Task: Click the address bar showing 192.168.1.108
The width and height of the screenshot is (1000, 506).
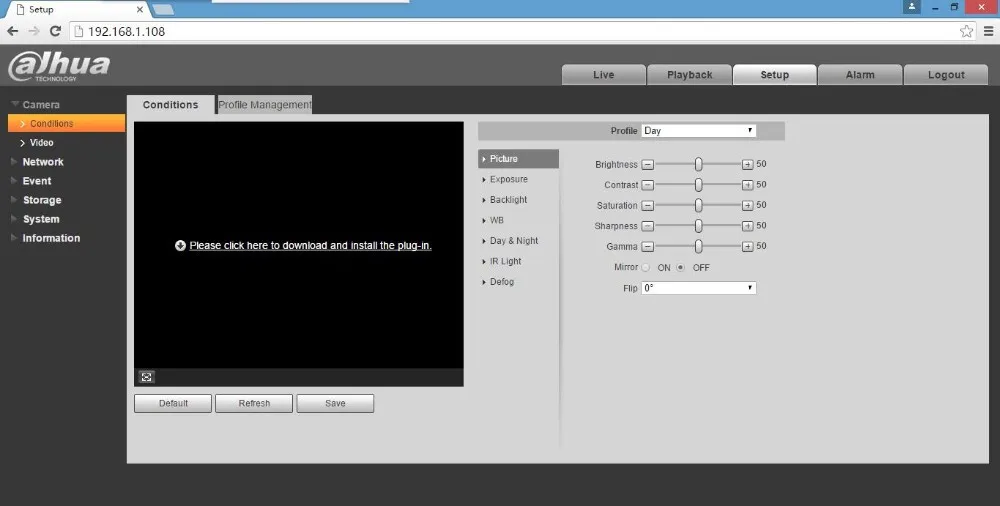Action: pyautogui.click(x=523, y=31)
